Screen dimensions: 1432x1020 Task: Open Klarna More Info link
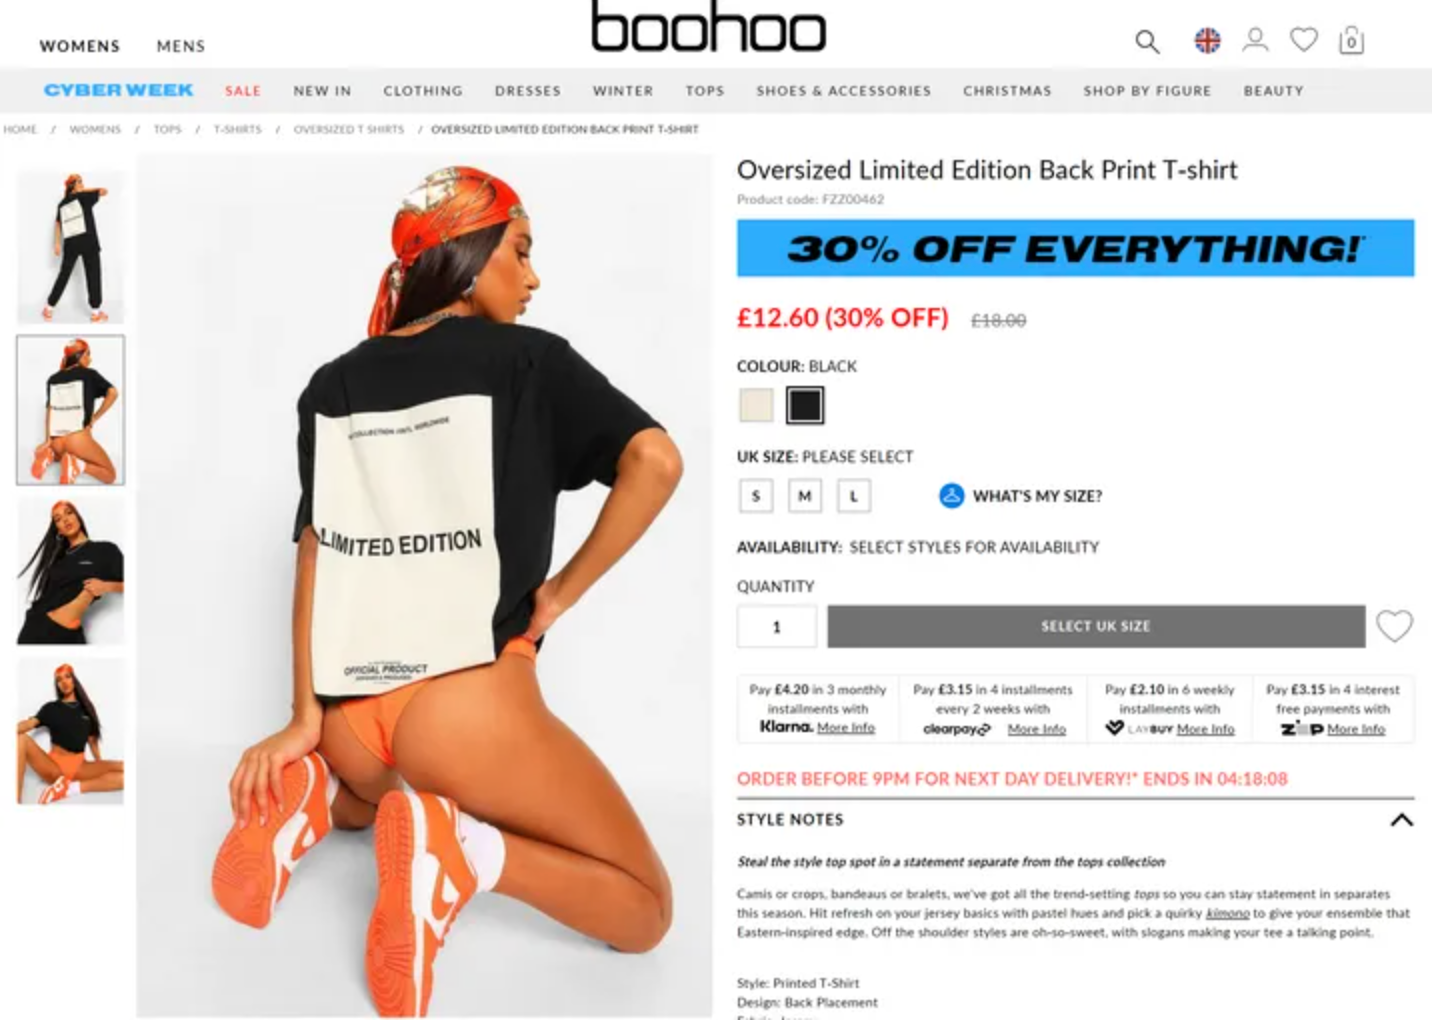pos(845,728)
